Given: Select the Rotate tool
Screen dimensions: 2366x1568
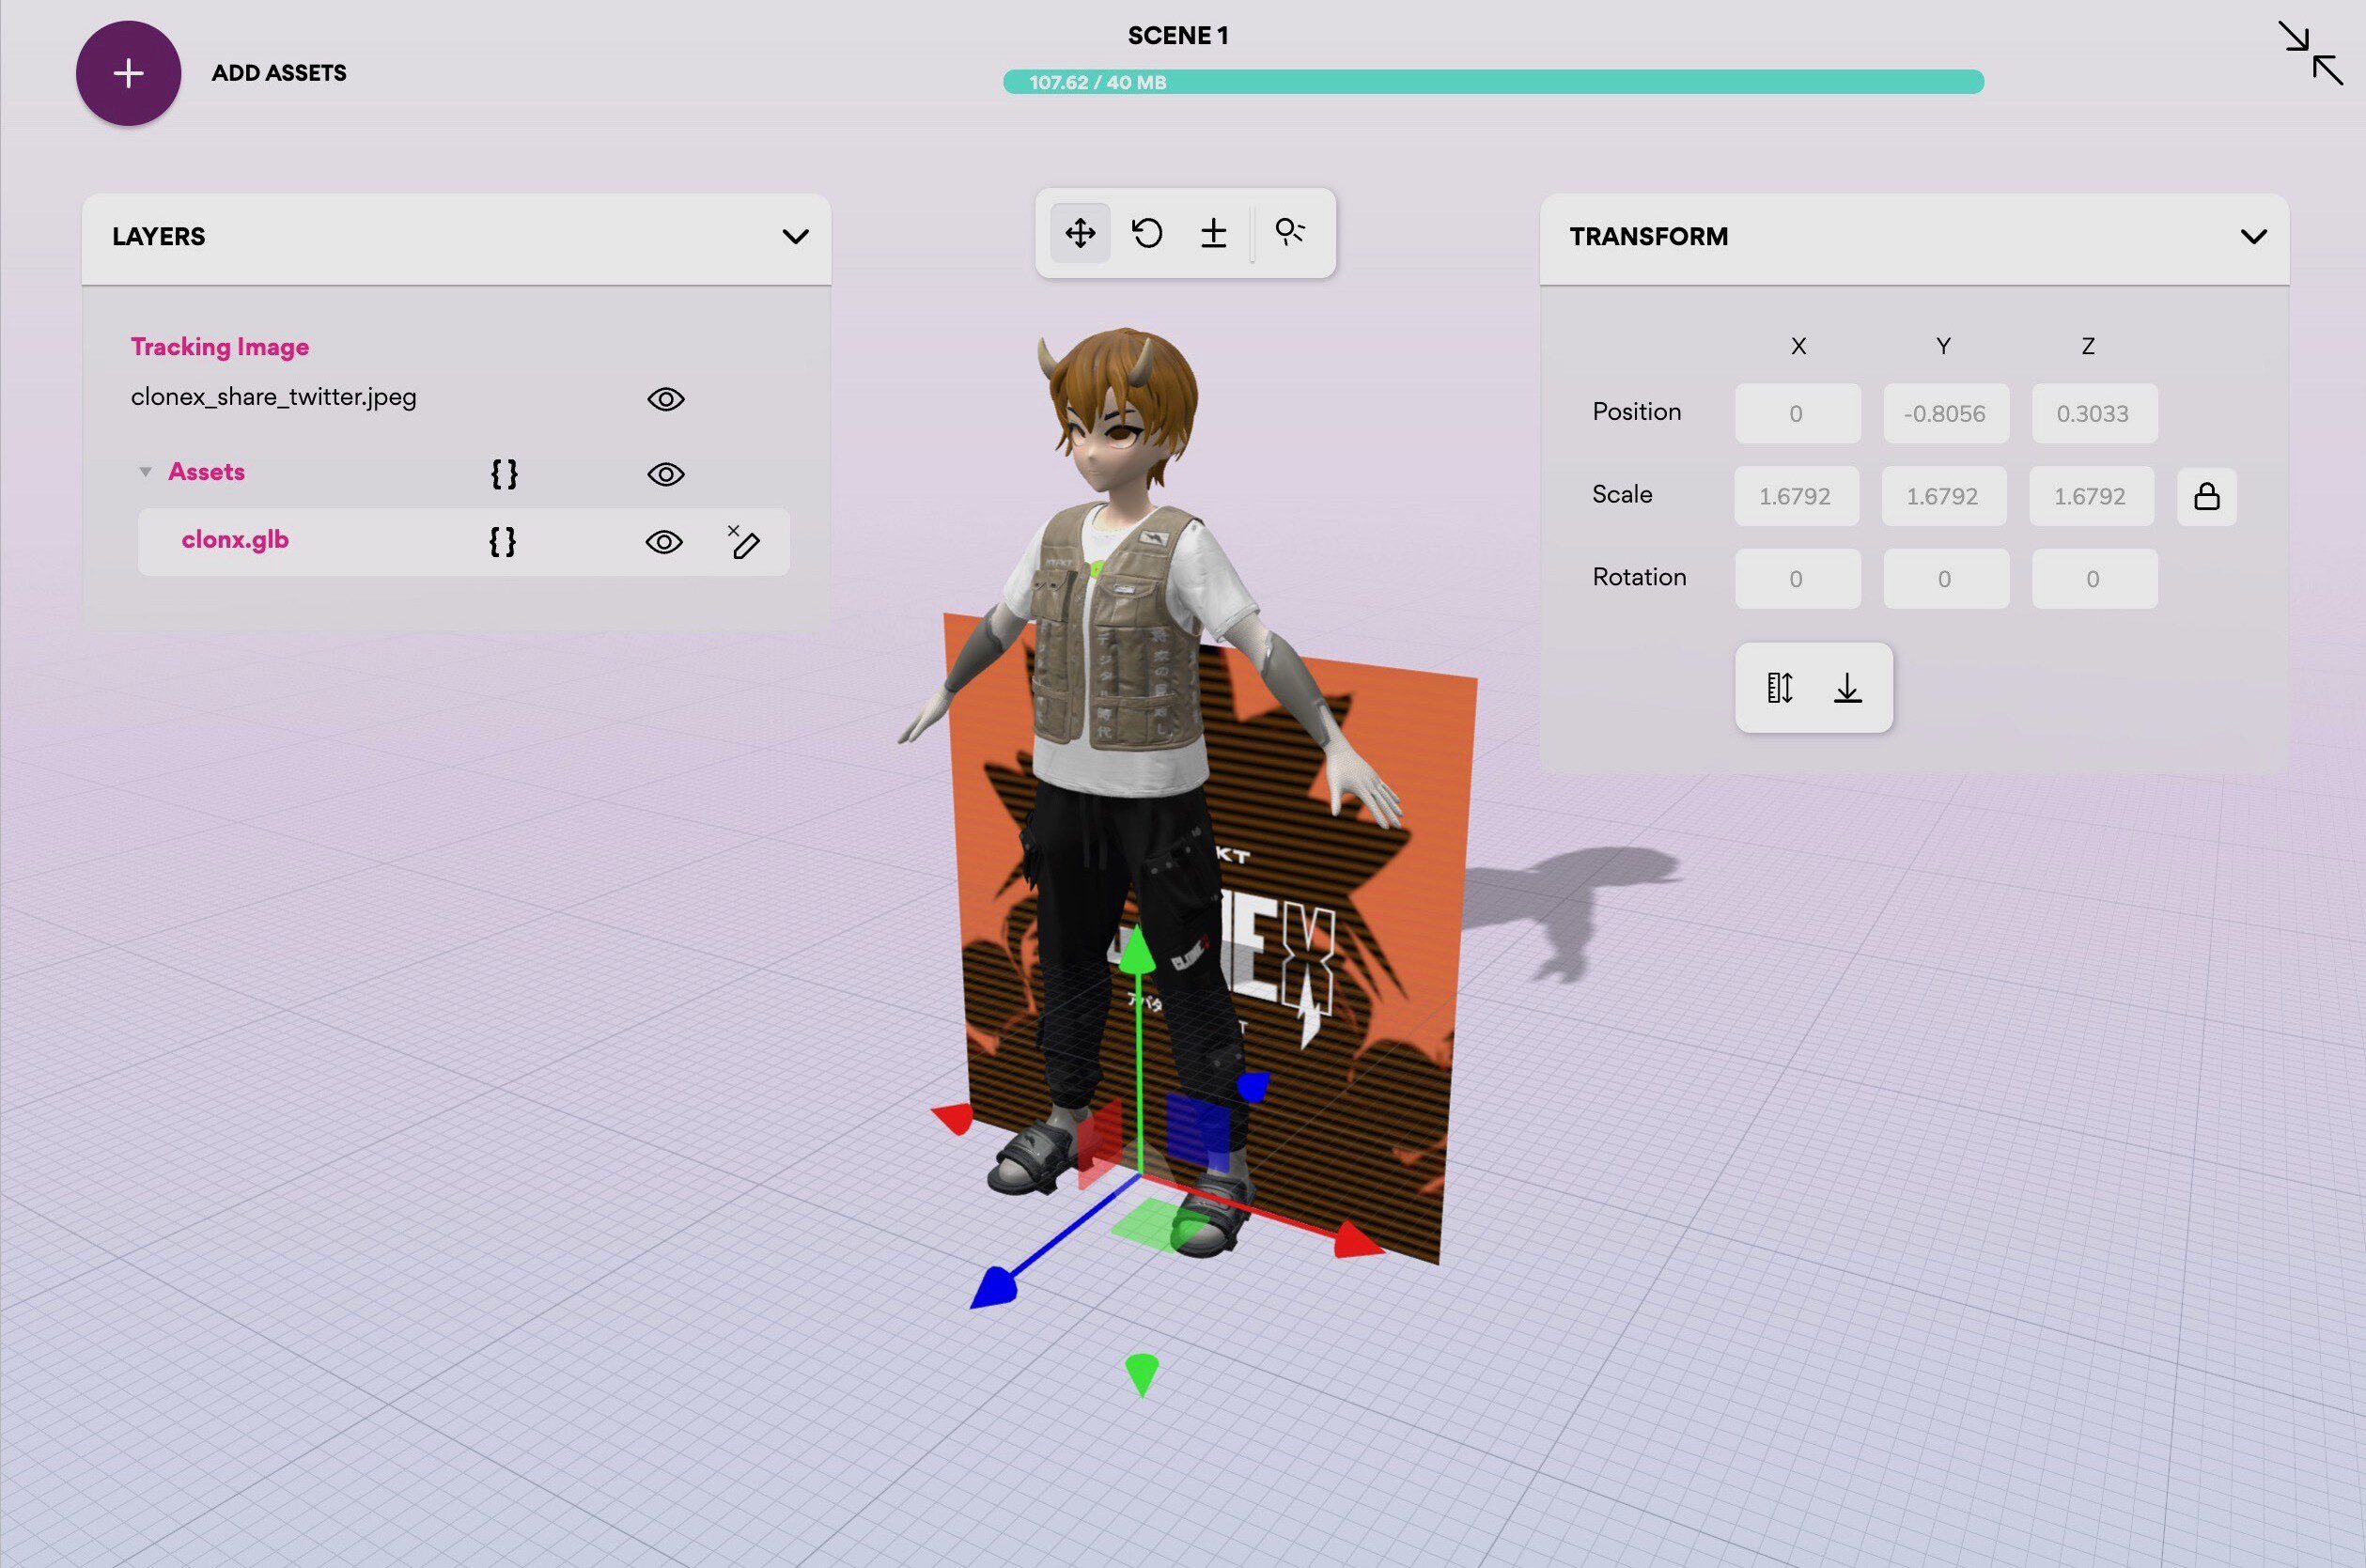Looking at the screenshot, I should tap(1146, 233).
